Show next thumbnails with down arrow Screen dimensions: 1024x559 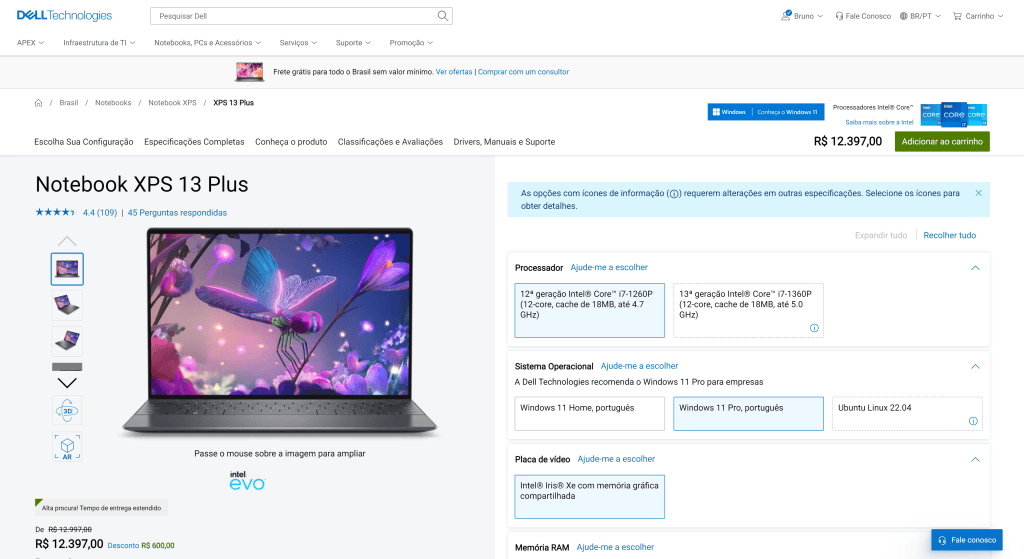pos(67,383)
